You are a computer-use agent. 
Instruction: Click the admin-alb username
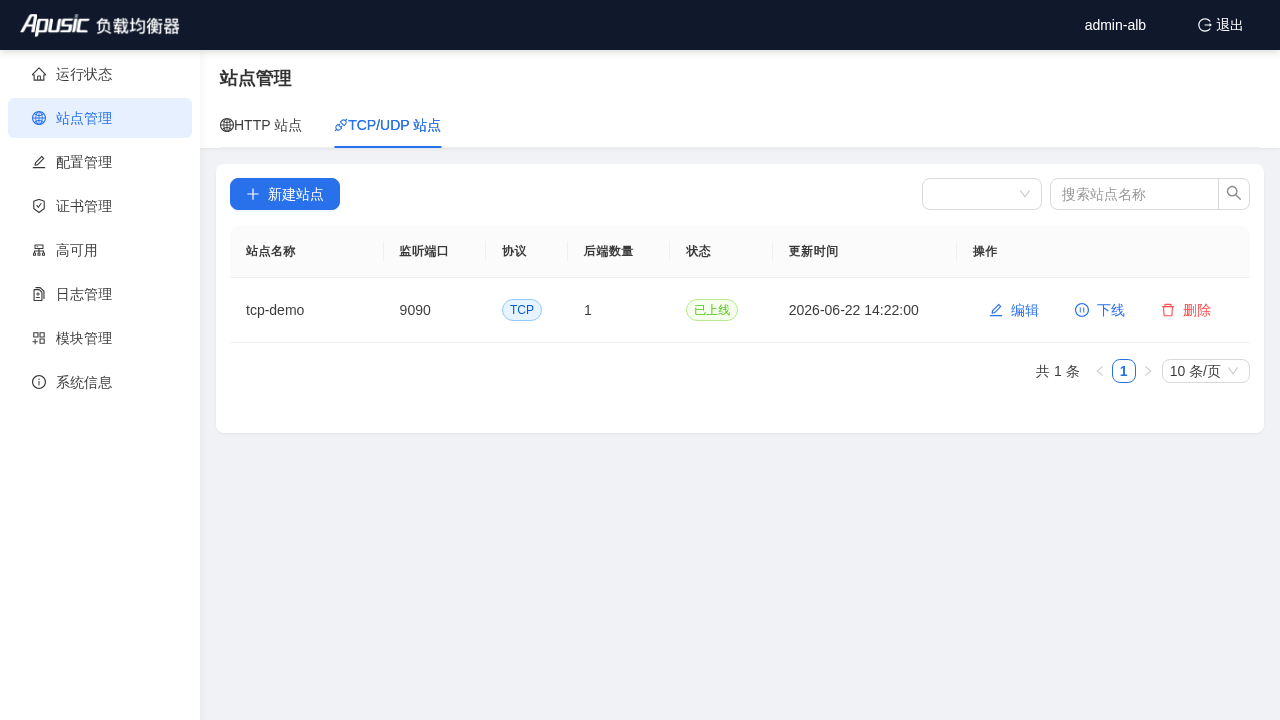point(1115,25)
